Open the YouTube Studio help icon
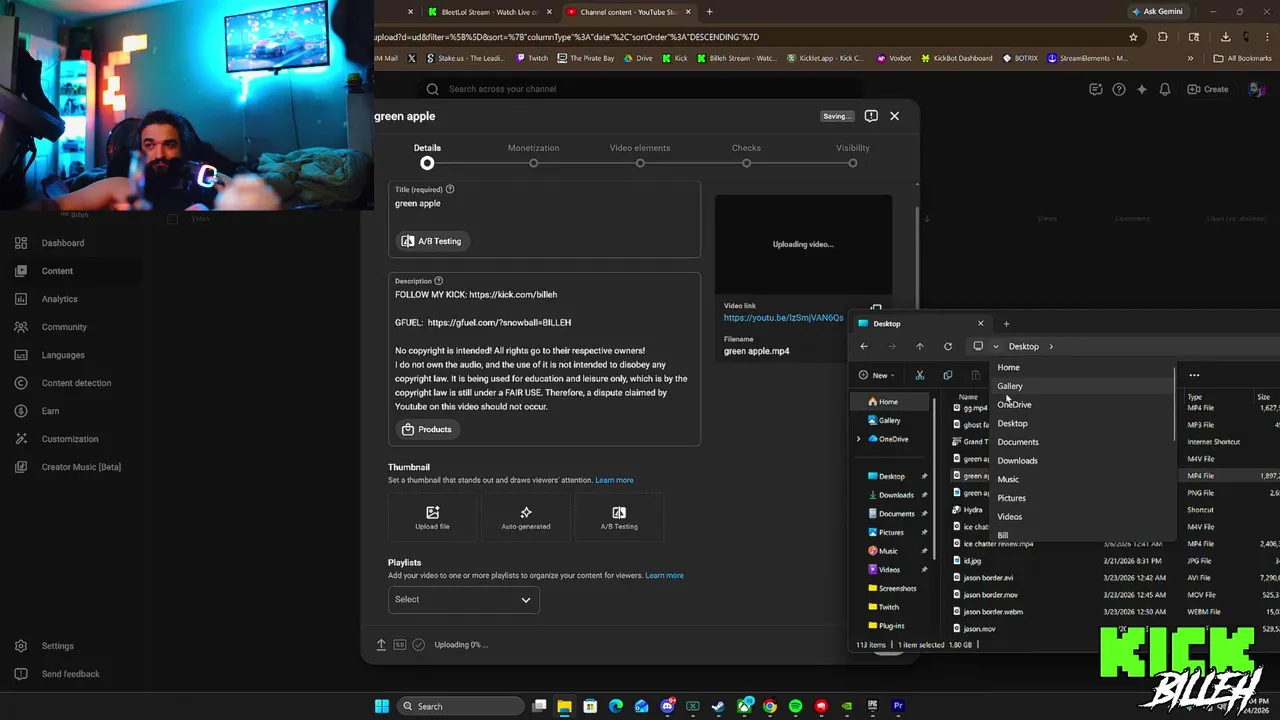 point(1119,89)
